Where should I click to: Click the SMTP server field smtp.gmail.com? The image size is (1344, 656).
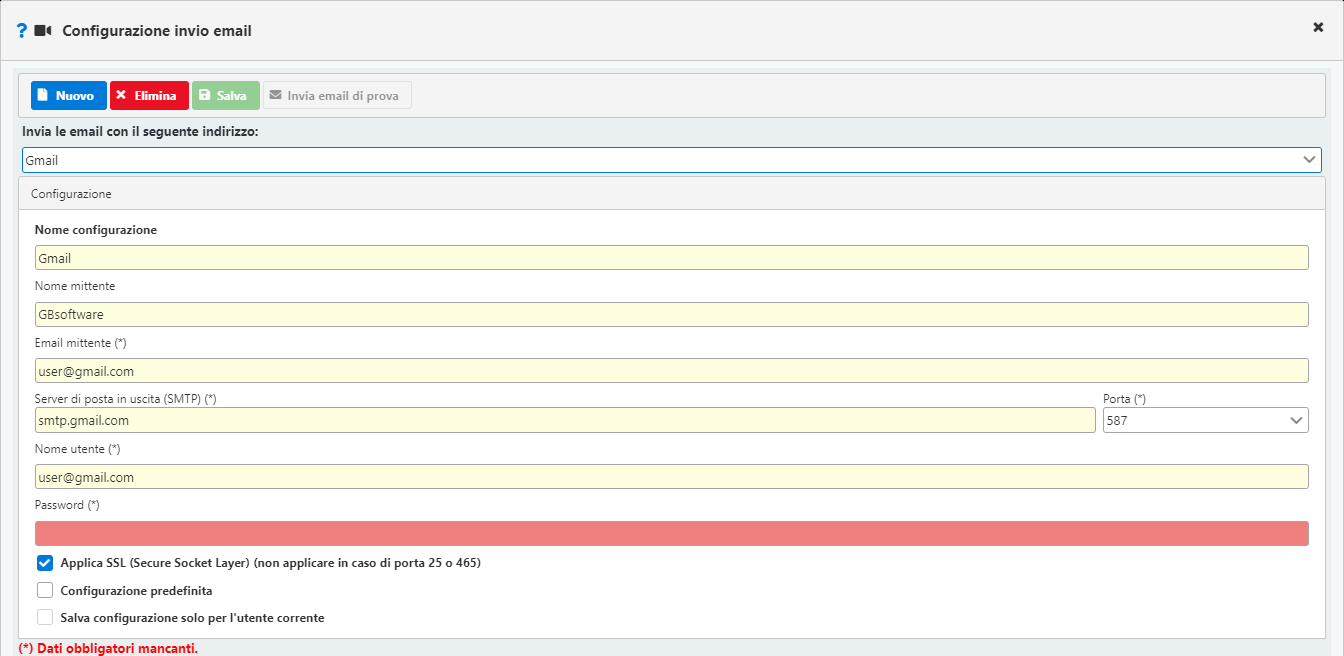click(x=565, y=421)
